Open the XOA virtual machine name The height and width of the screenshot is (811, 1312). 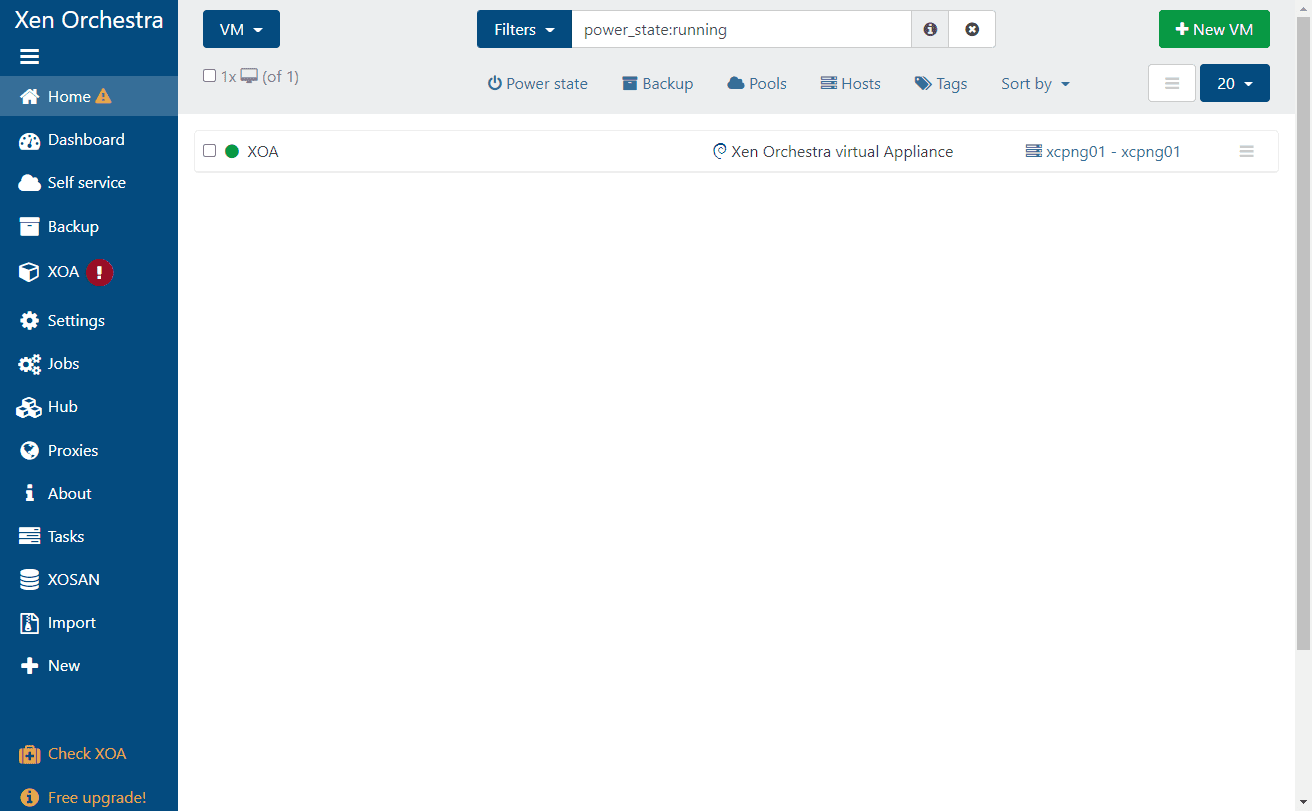[x=263, y=152]
